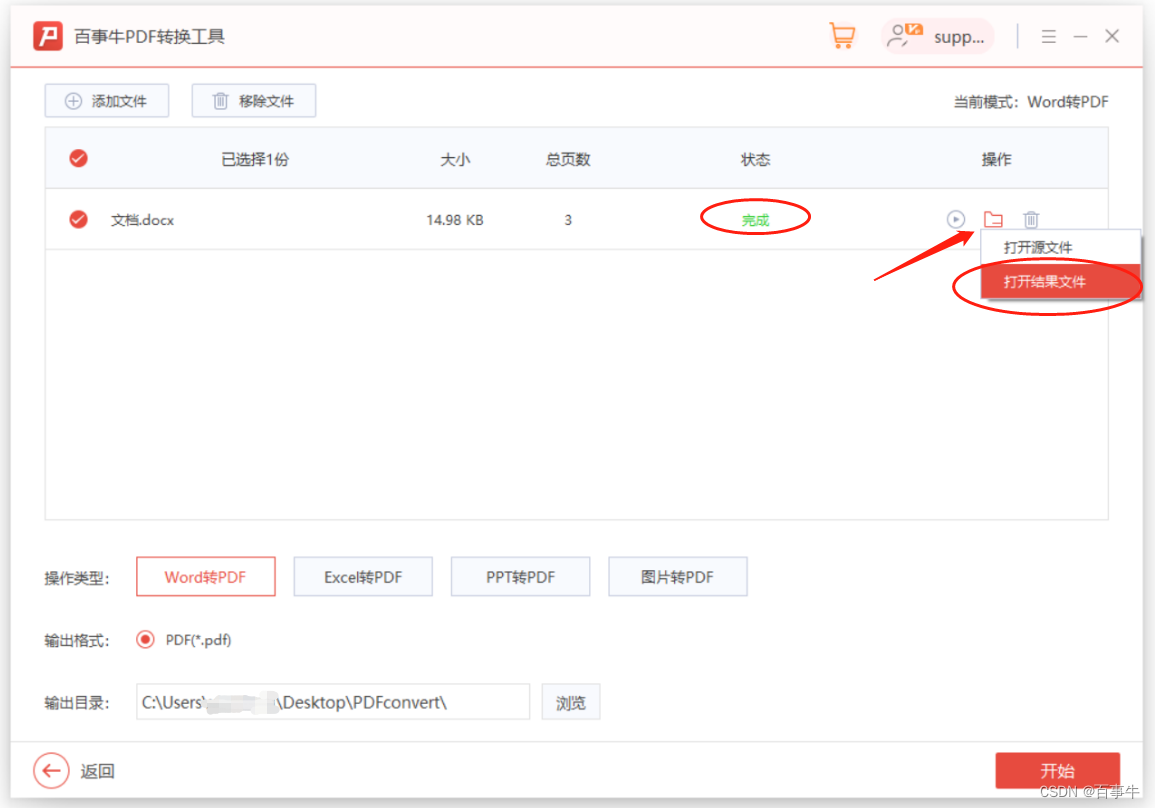Uncheck the 文档.docx row checkbox
The height and width of the screenshot is (808, 1155).
(79, 219)
